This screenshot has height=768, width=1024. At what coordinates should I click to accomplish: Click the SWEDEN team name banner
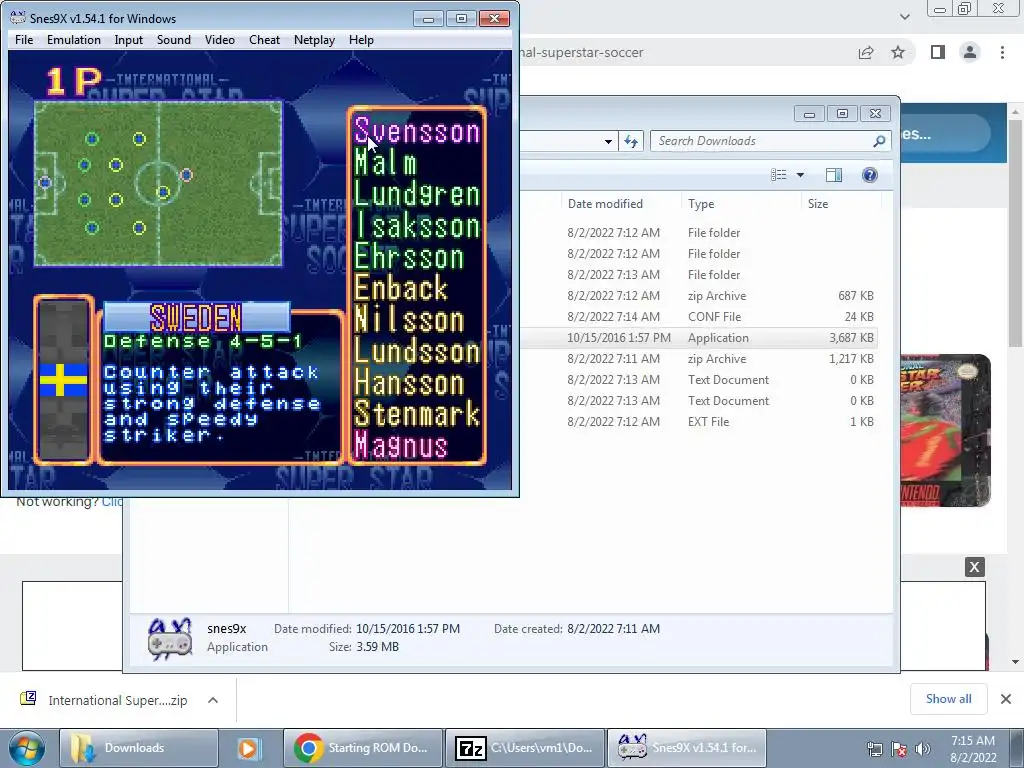(x=197, y=318)
